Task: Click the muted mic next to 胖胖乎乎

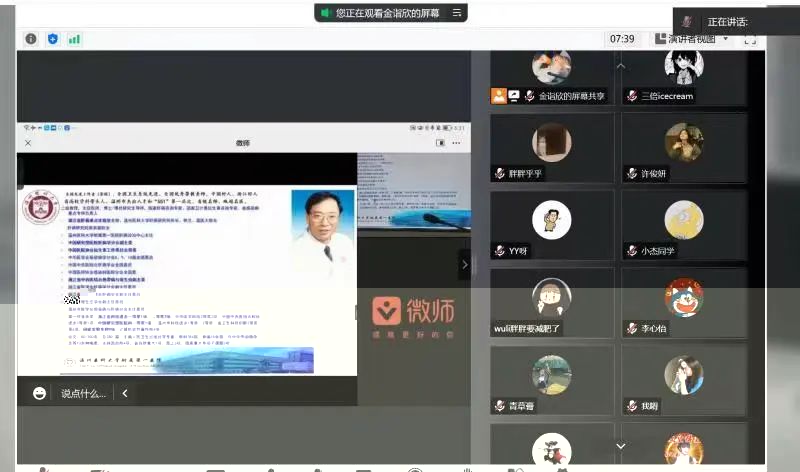Action: (x=500, y=173)
